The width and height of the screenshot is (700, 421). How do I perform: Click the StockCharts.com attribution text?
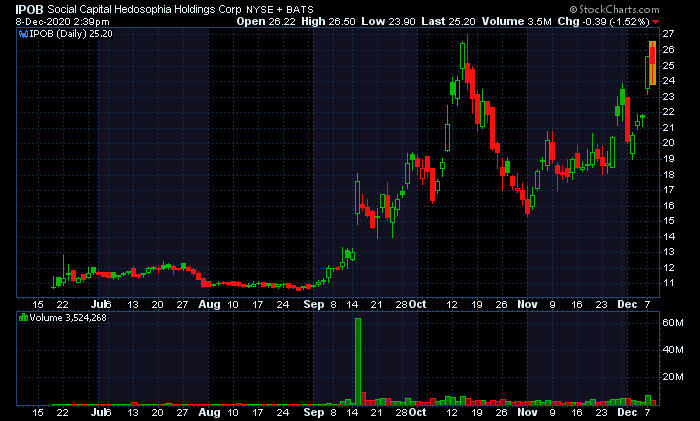point(614,9)
